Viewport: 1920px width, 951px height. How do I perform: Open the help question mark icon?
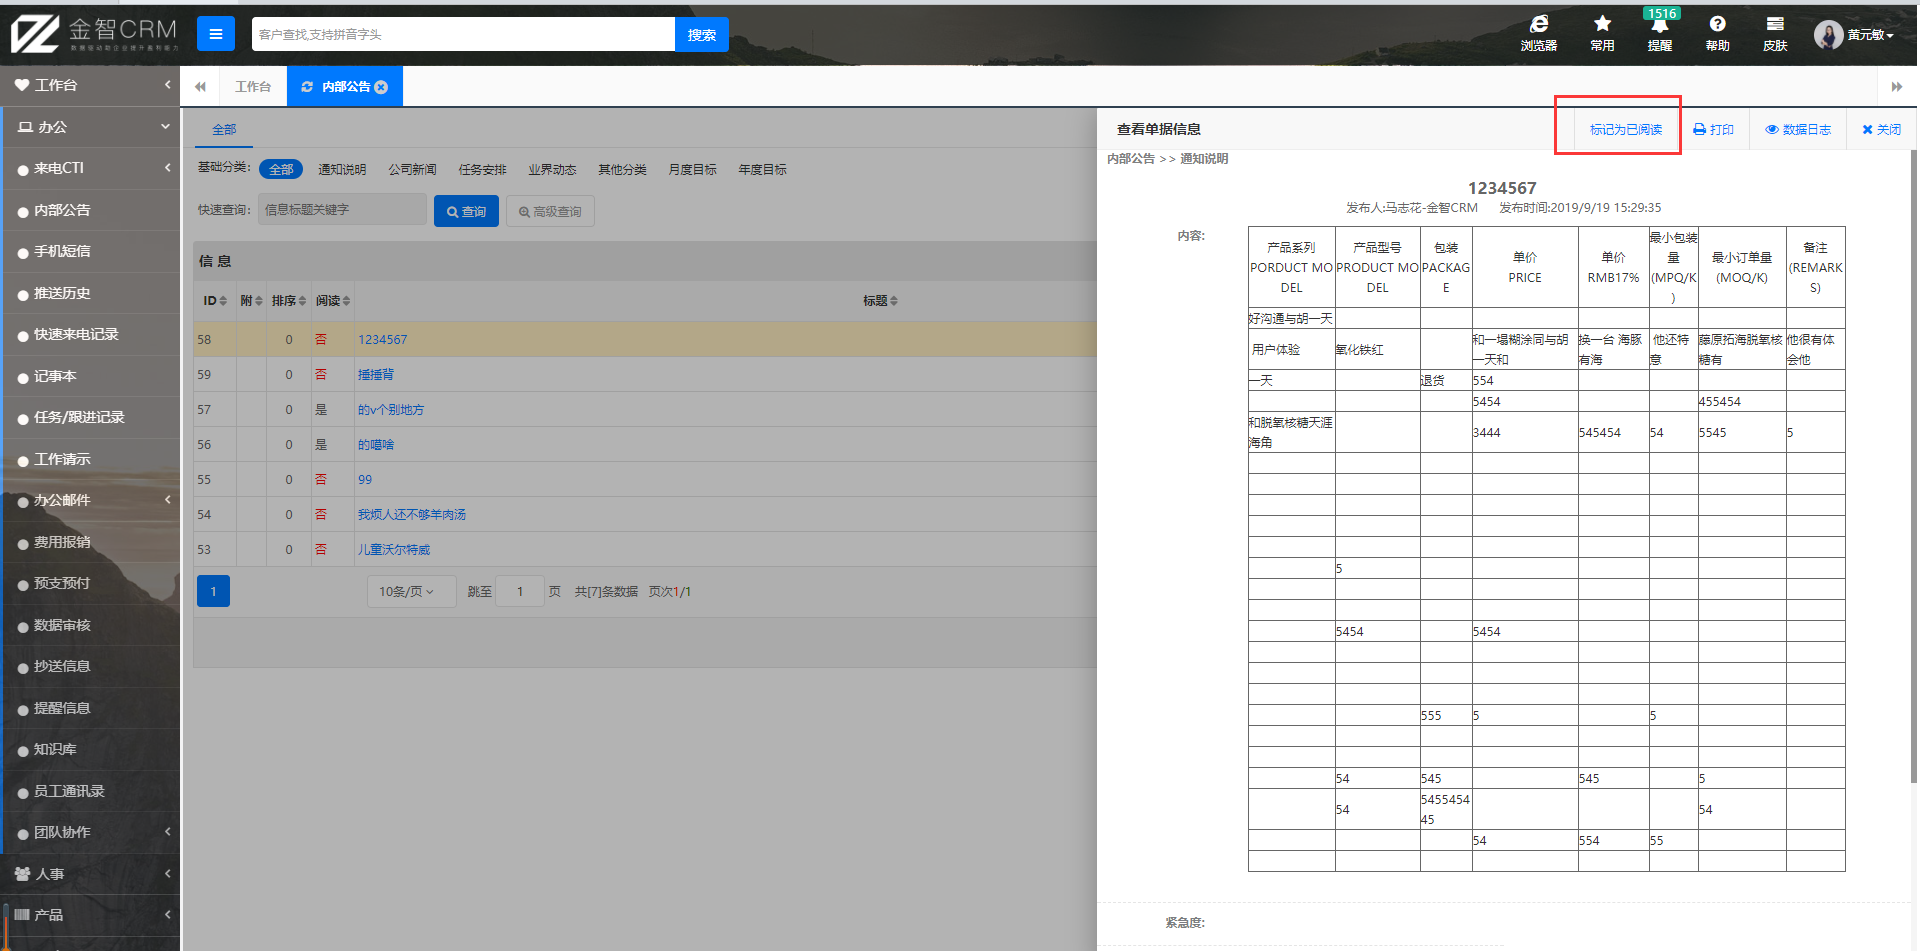(1717, 33)
